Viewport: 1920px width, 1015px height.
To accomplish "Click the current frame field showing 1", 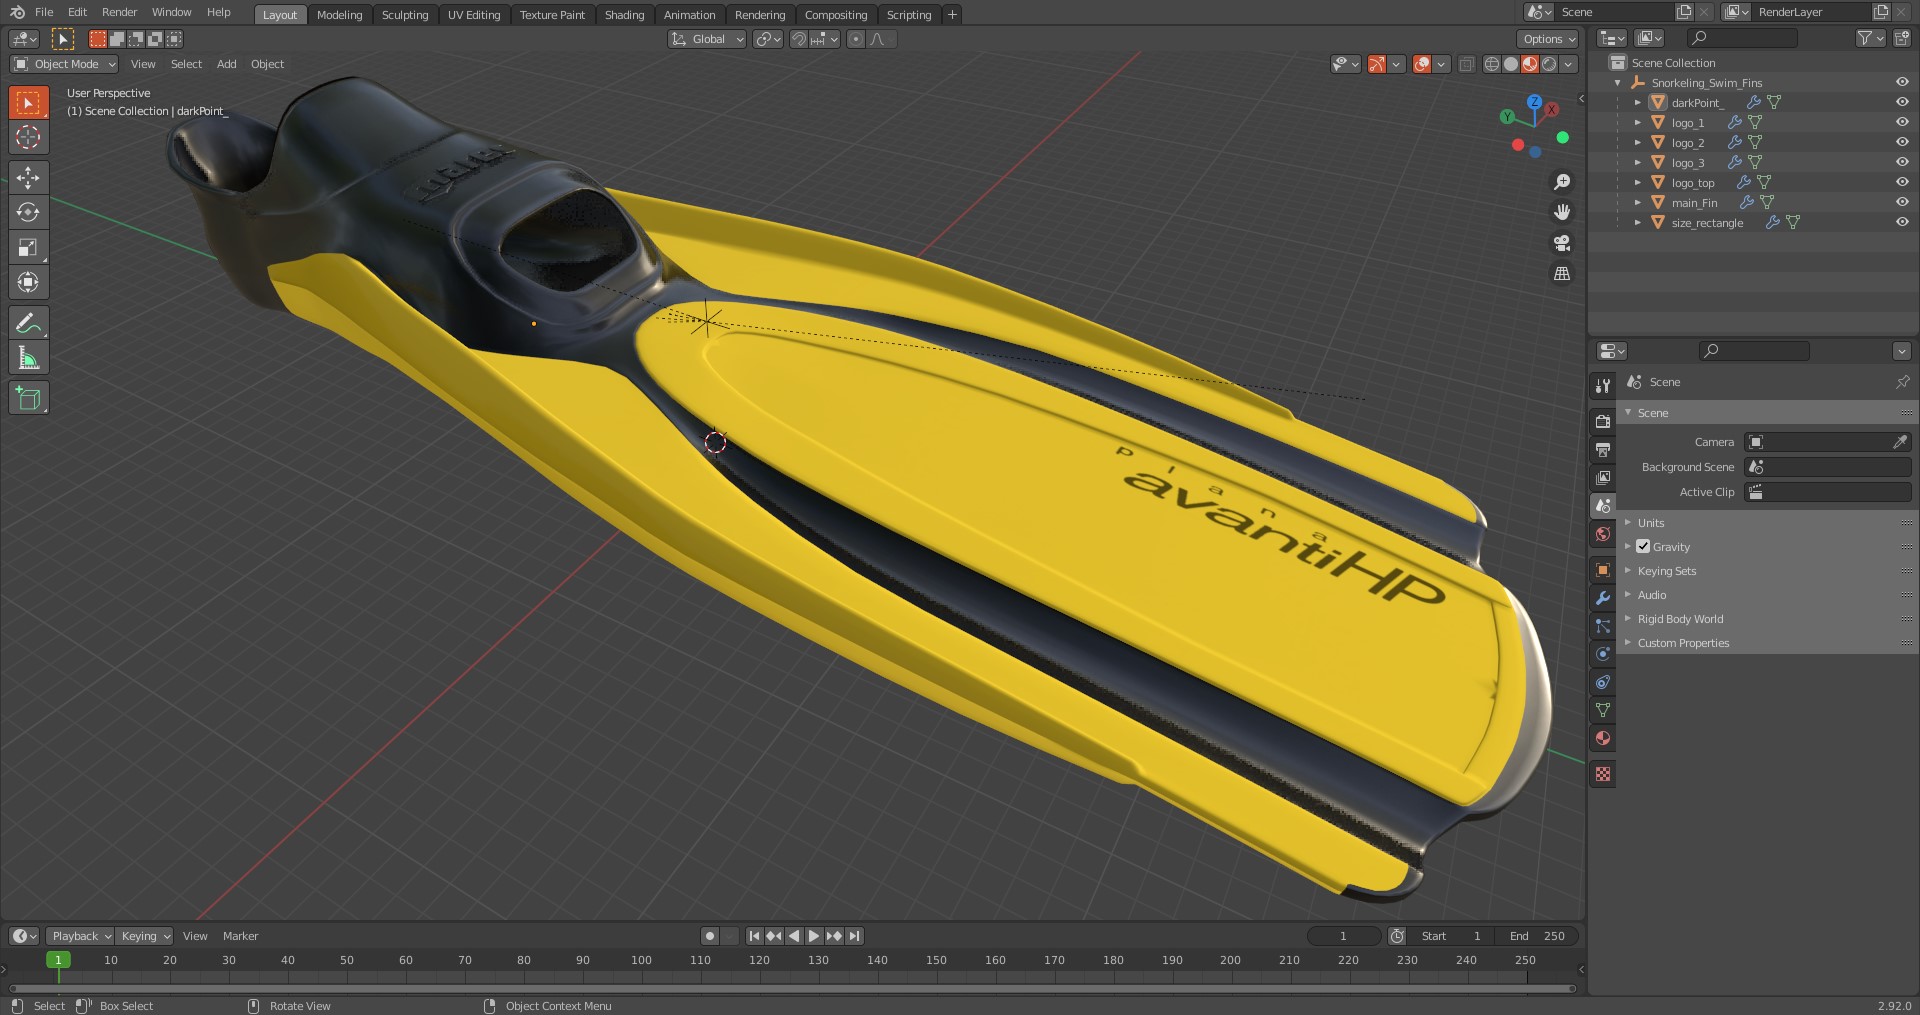I will pyautogui.click(x=1344, y=936).
